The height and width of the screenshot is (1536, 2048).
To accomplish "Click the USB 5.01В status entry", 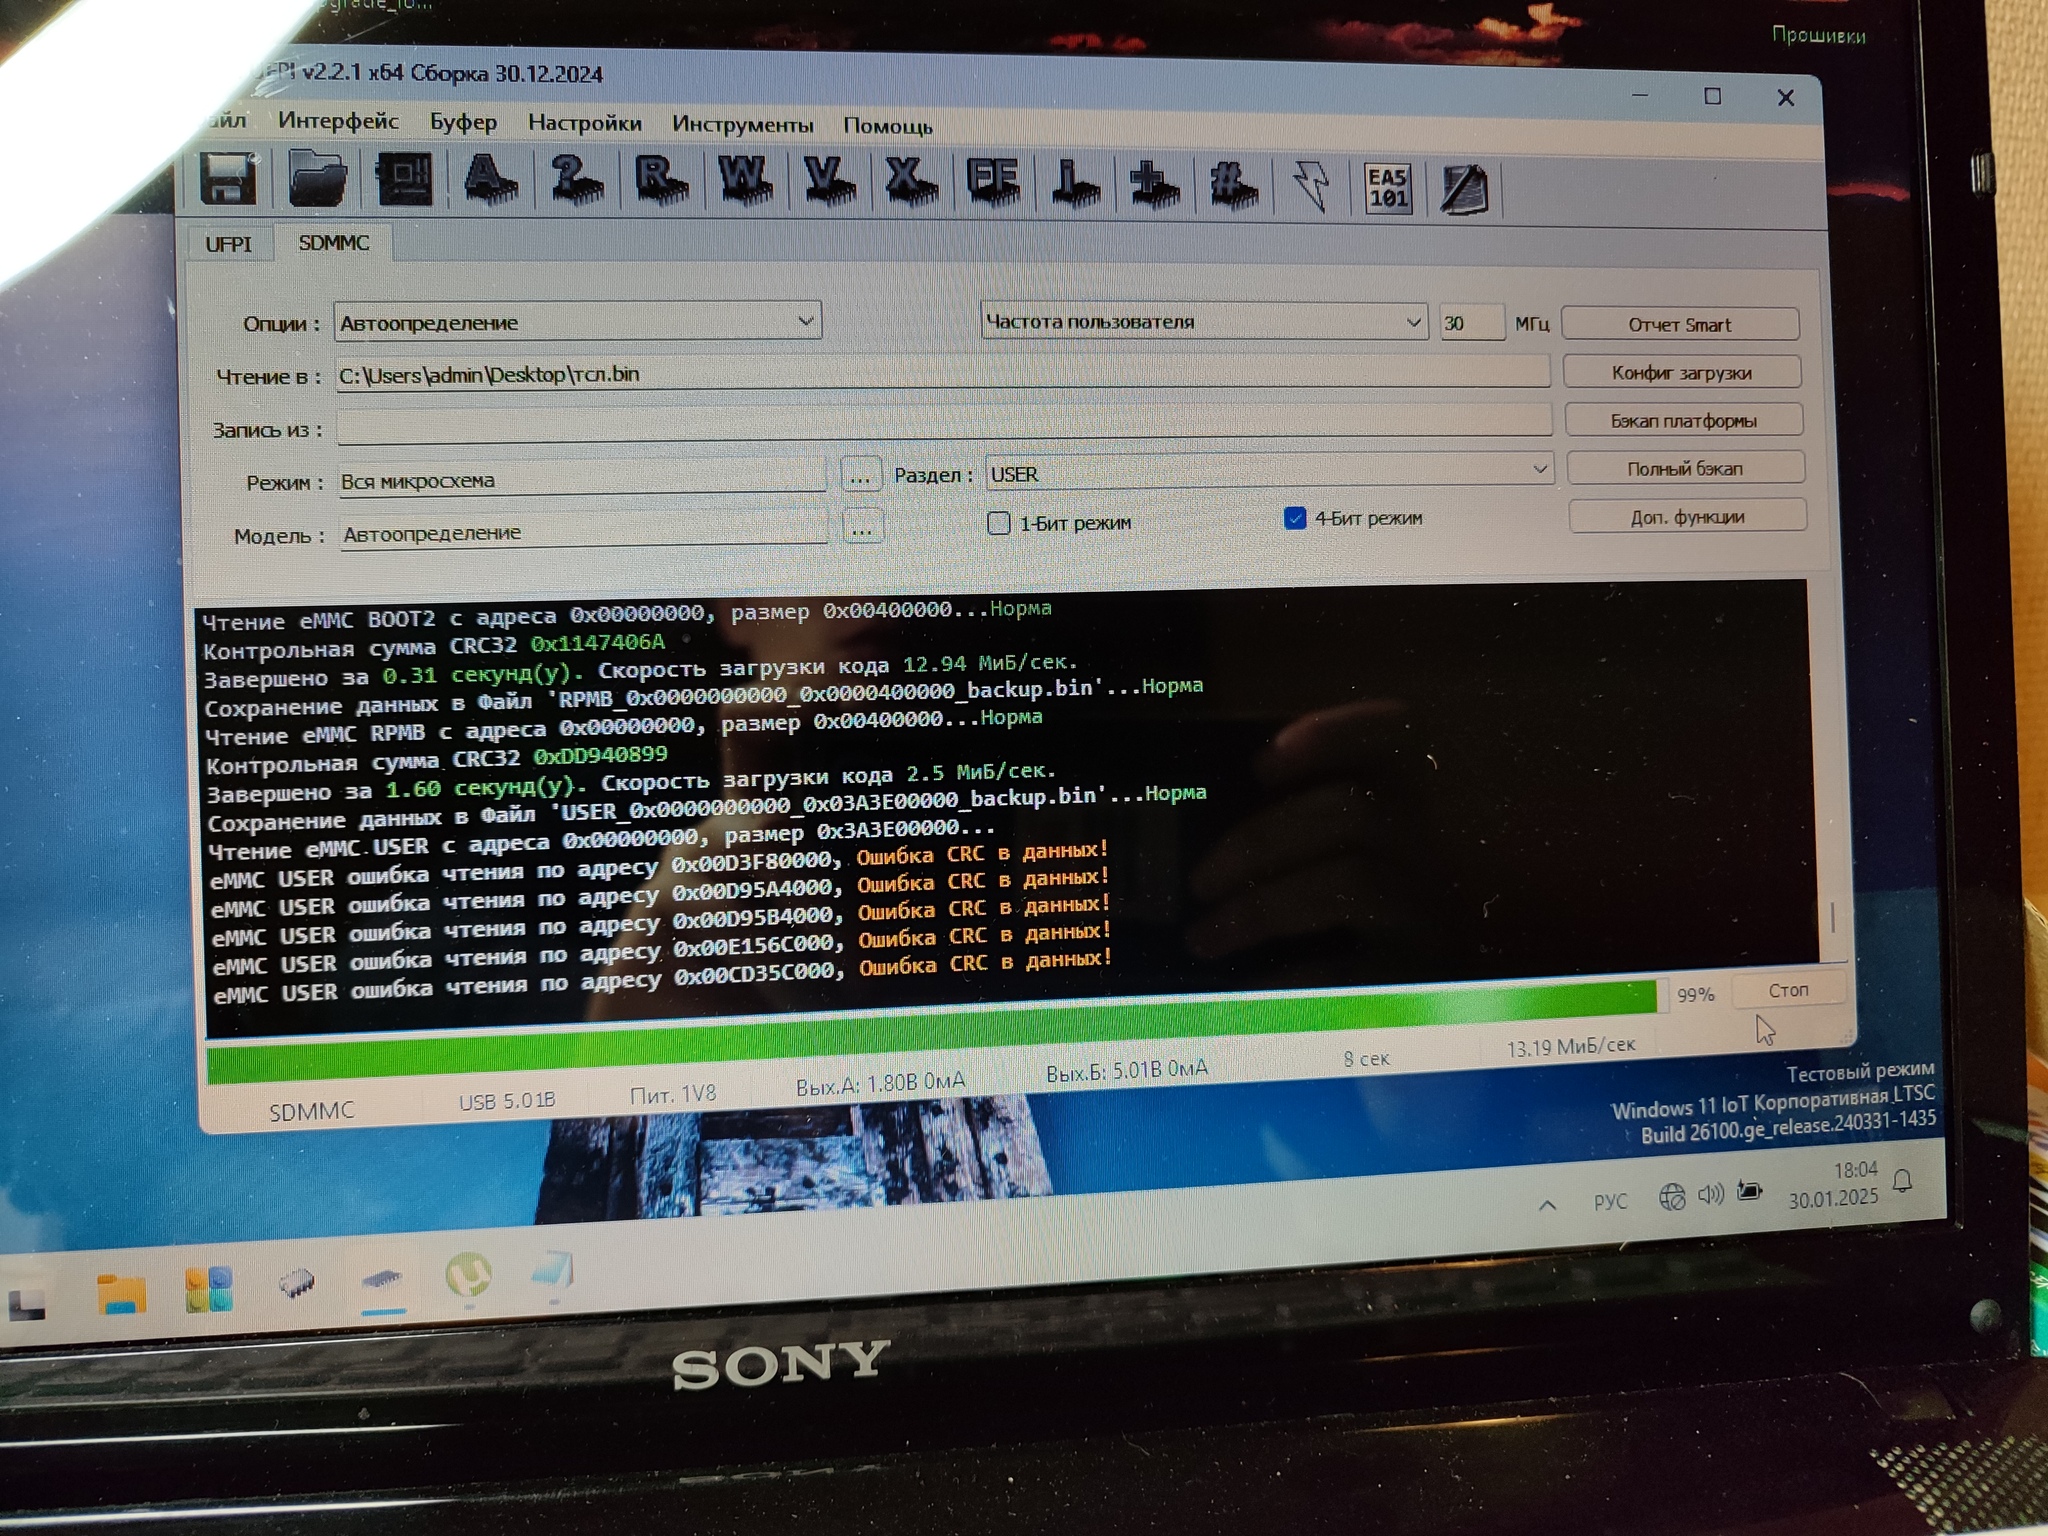I will 506,1100.
